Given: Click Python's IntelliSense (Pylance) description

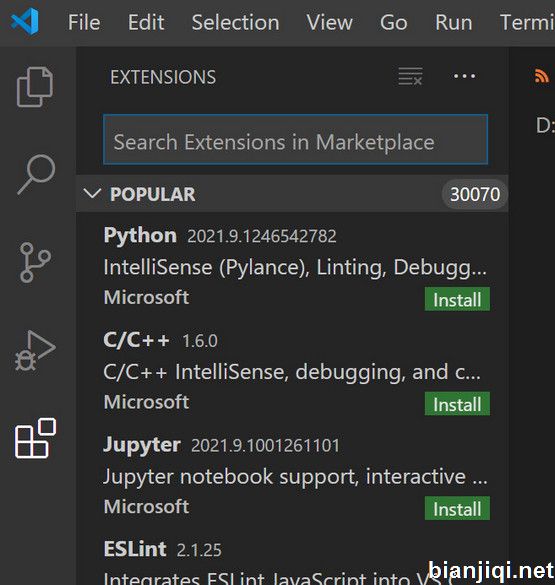Looking at the screenshot, I should tap(295, 268).
